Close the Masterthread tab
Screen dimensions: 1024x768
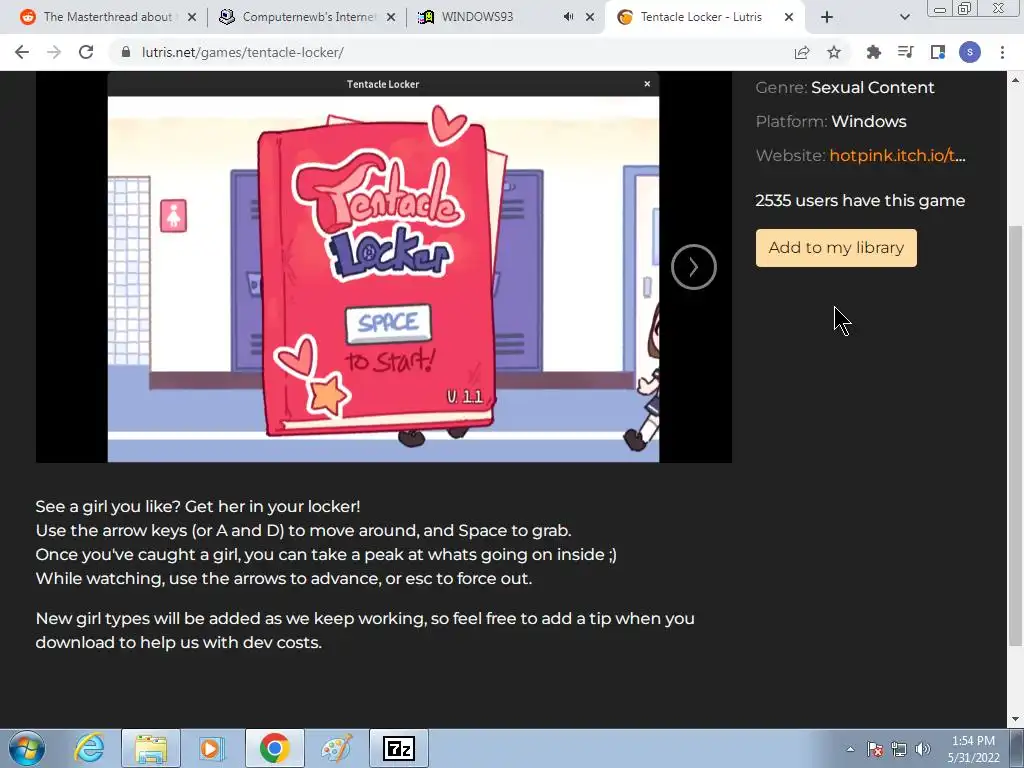point(192,17)
